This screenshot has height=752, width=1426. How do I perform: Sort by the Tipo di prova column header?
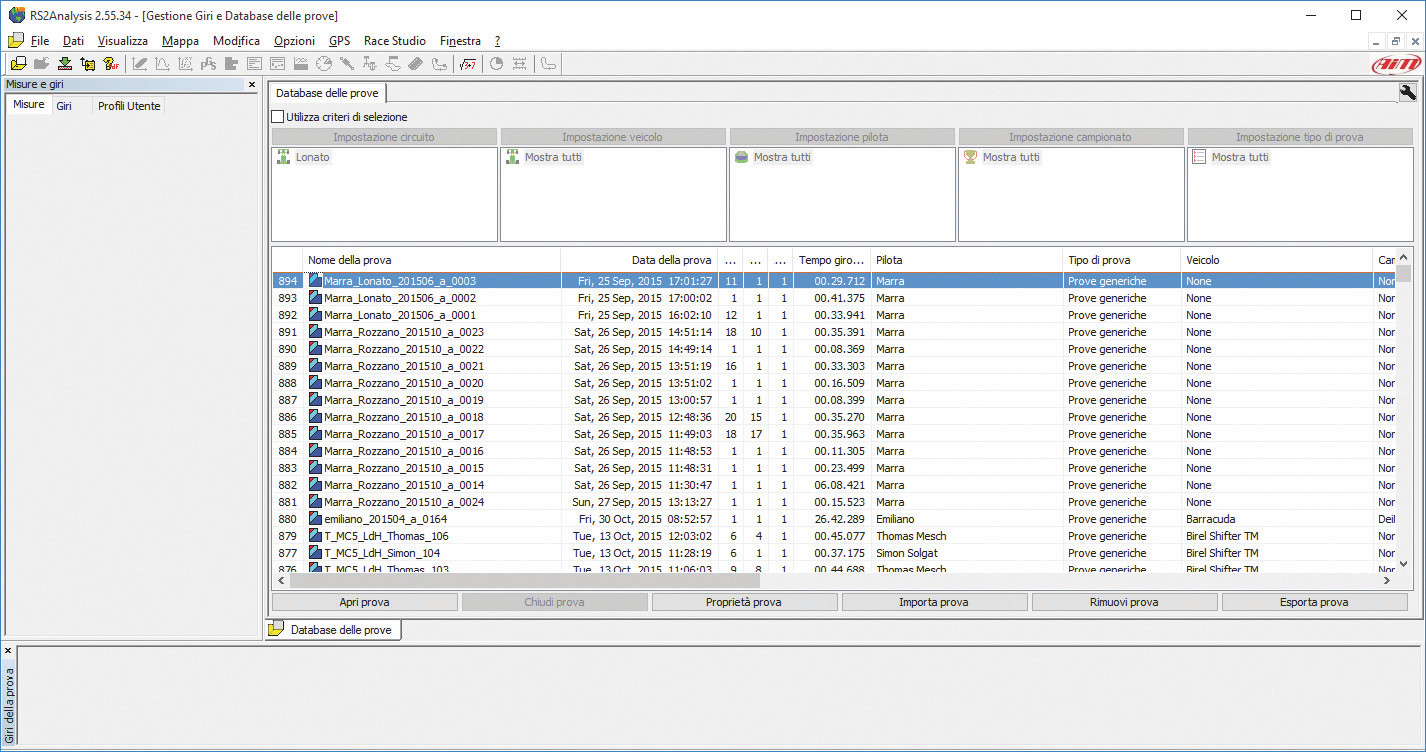(1122, 260)
